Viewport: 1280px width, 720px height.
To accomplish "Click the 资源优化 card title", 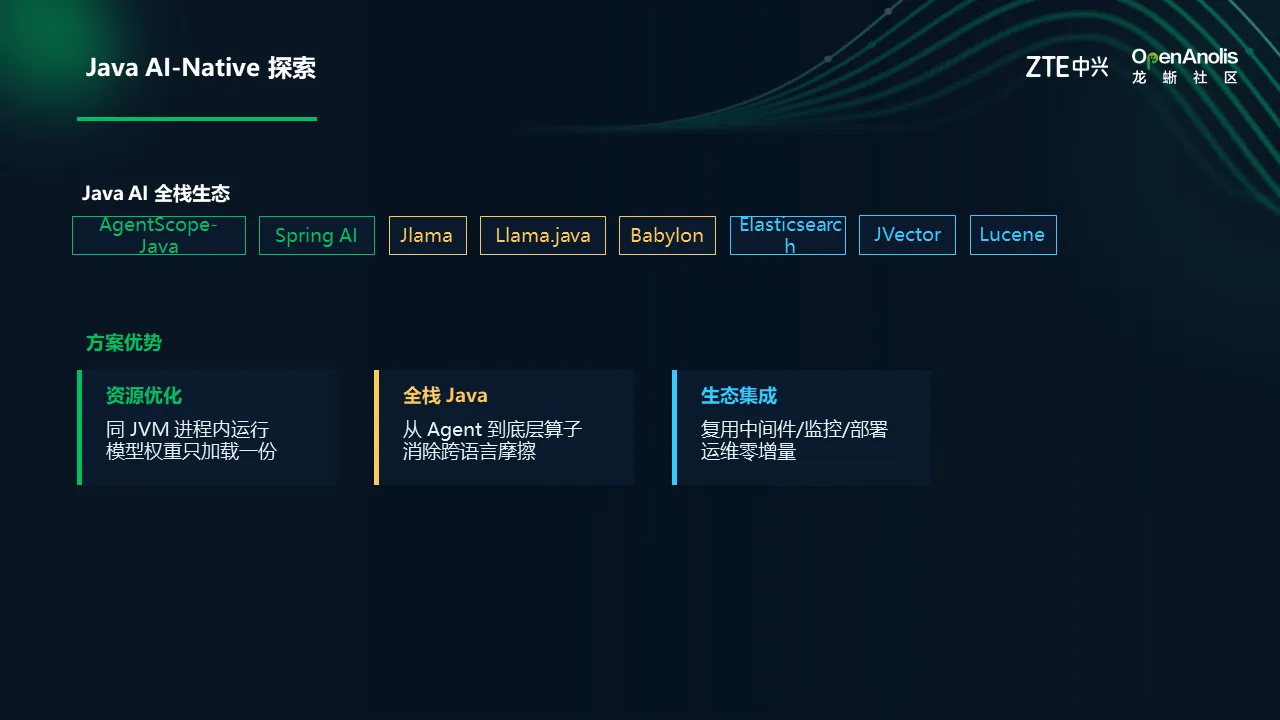I will (x=144, y=396).
